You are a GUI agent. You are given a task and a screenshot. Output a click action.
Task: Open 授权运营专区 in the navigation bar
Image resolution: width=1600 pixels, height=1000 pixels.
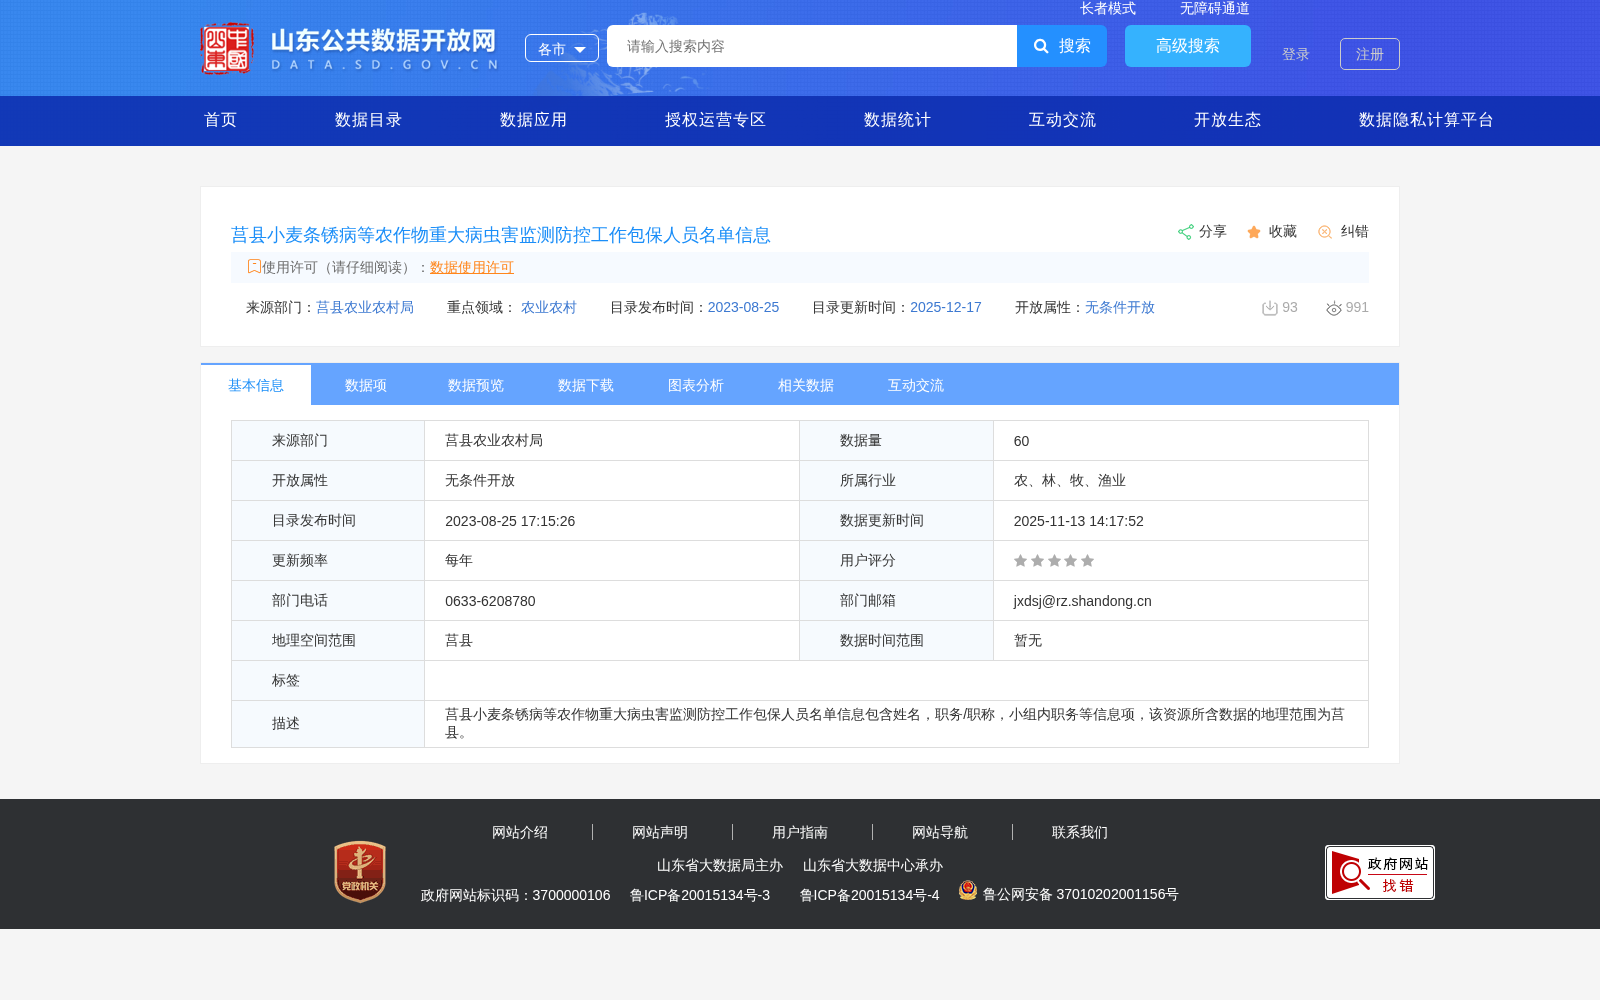[716, 120]
